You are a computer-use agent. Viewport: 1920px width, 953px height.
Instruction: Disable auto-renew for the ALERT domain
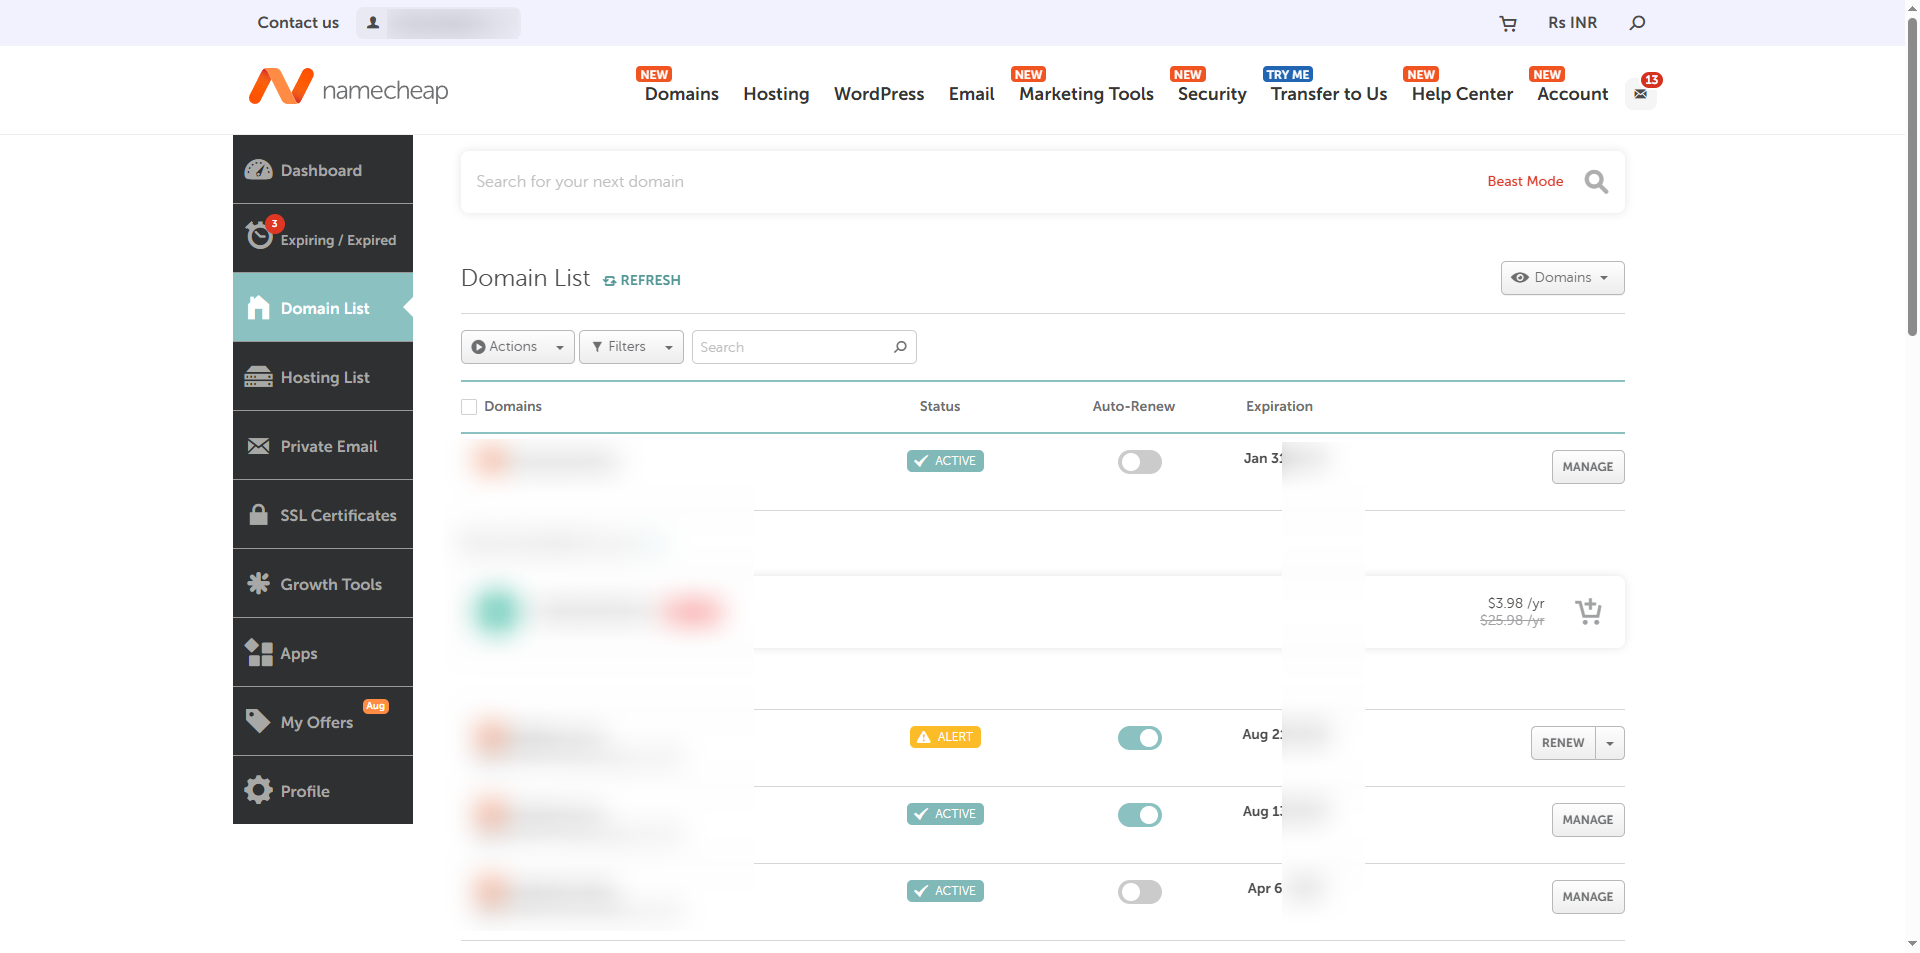pyautogui.click(x=1140, y=738)
